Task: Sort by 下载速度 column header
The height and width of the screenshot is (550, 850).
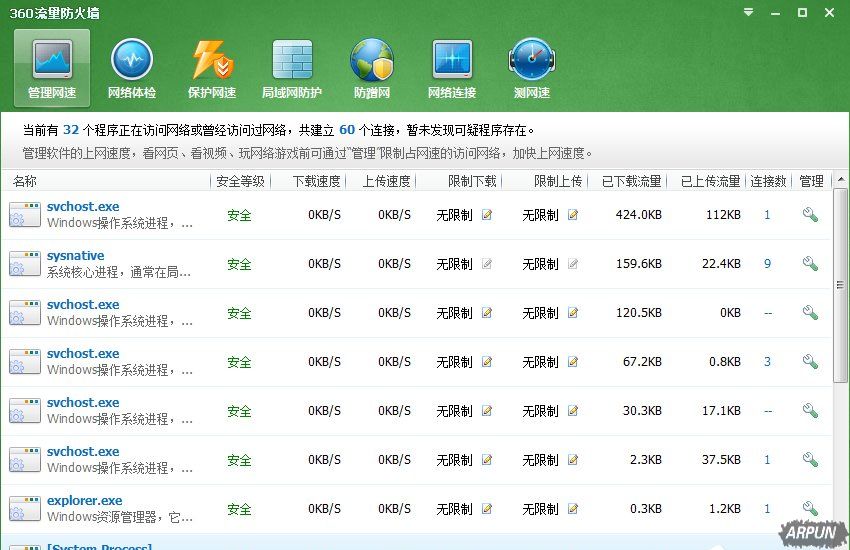Action: [x=316, y=181]
